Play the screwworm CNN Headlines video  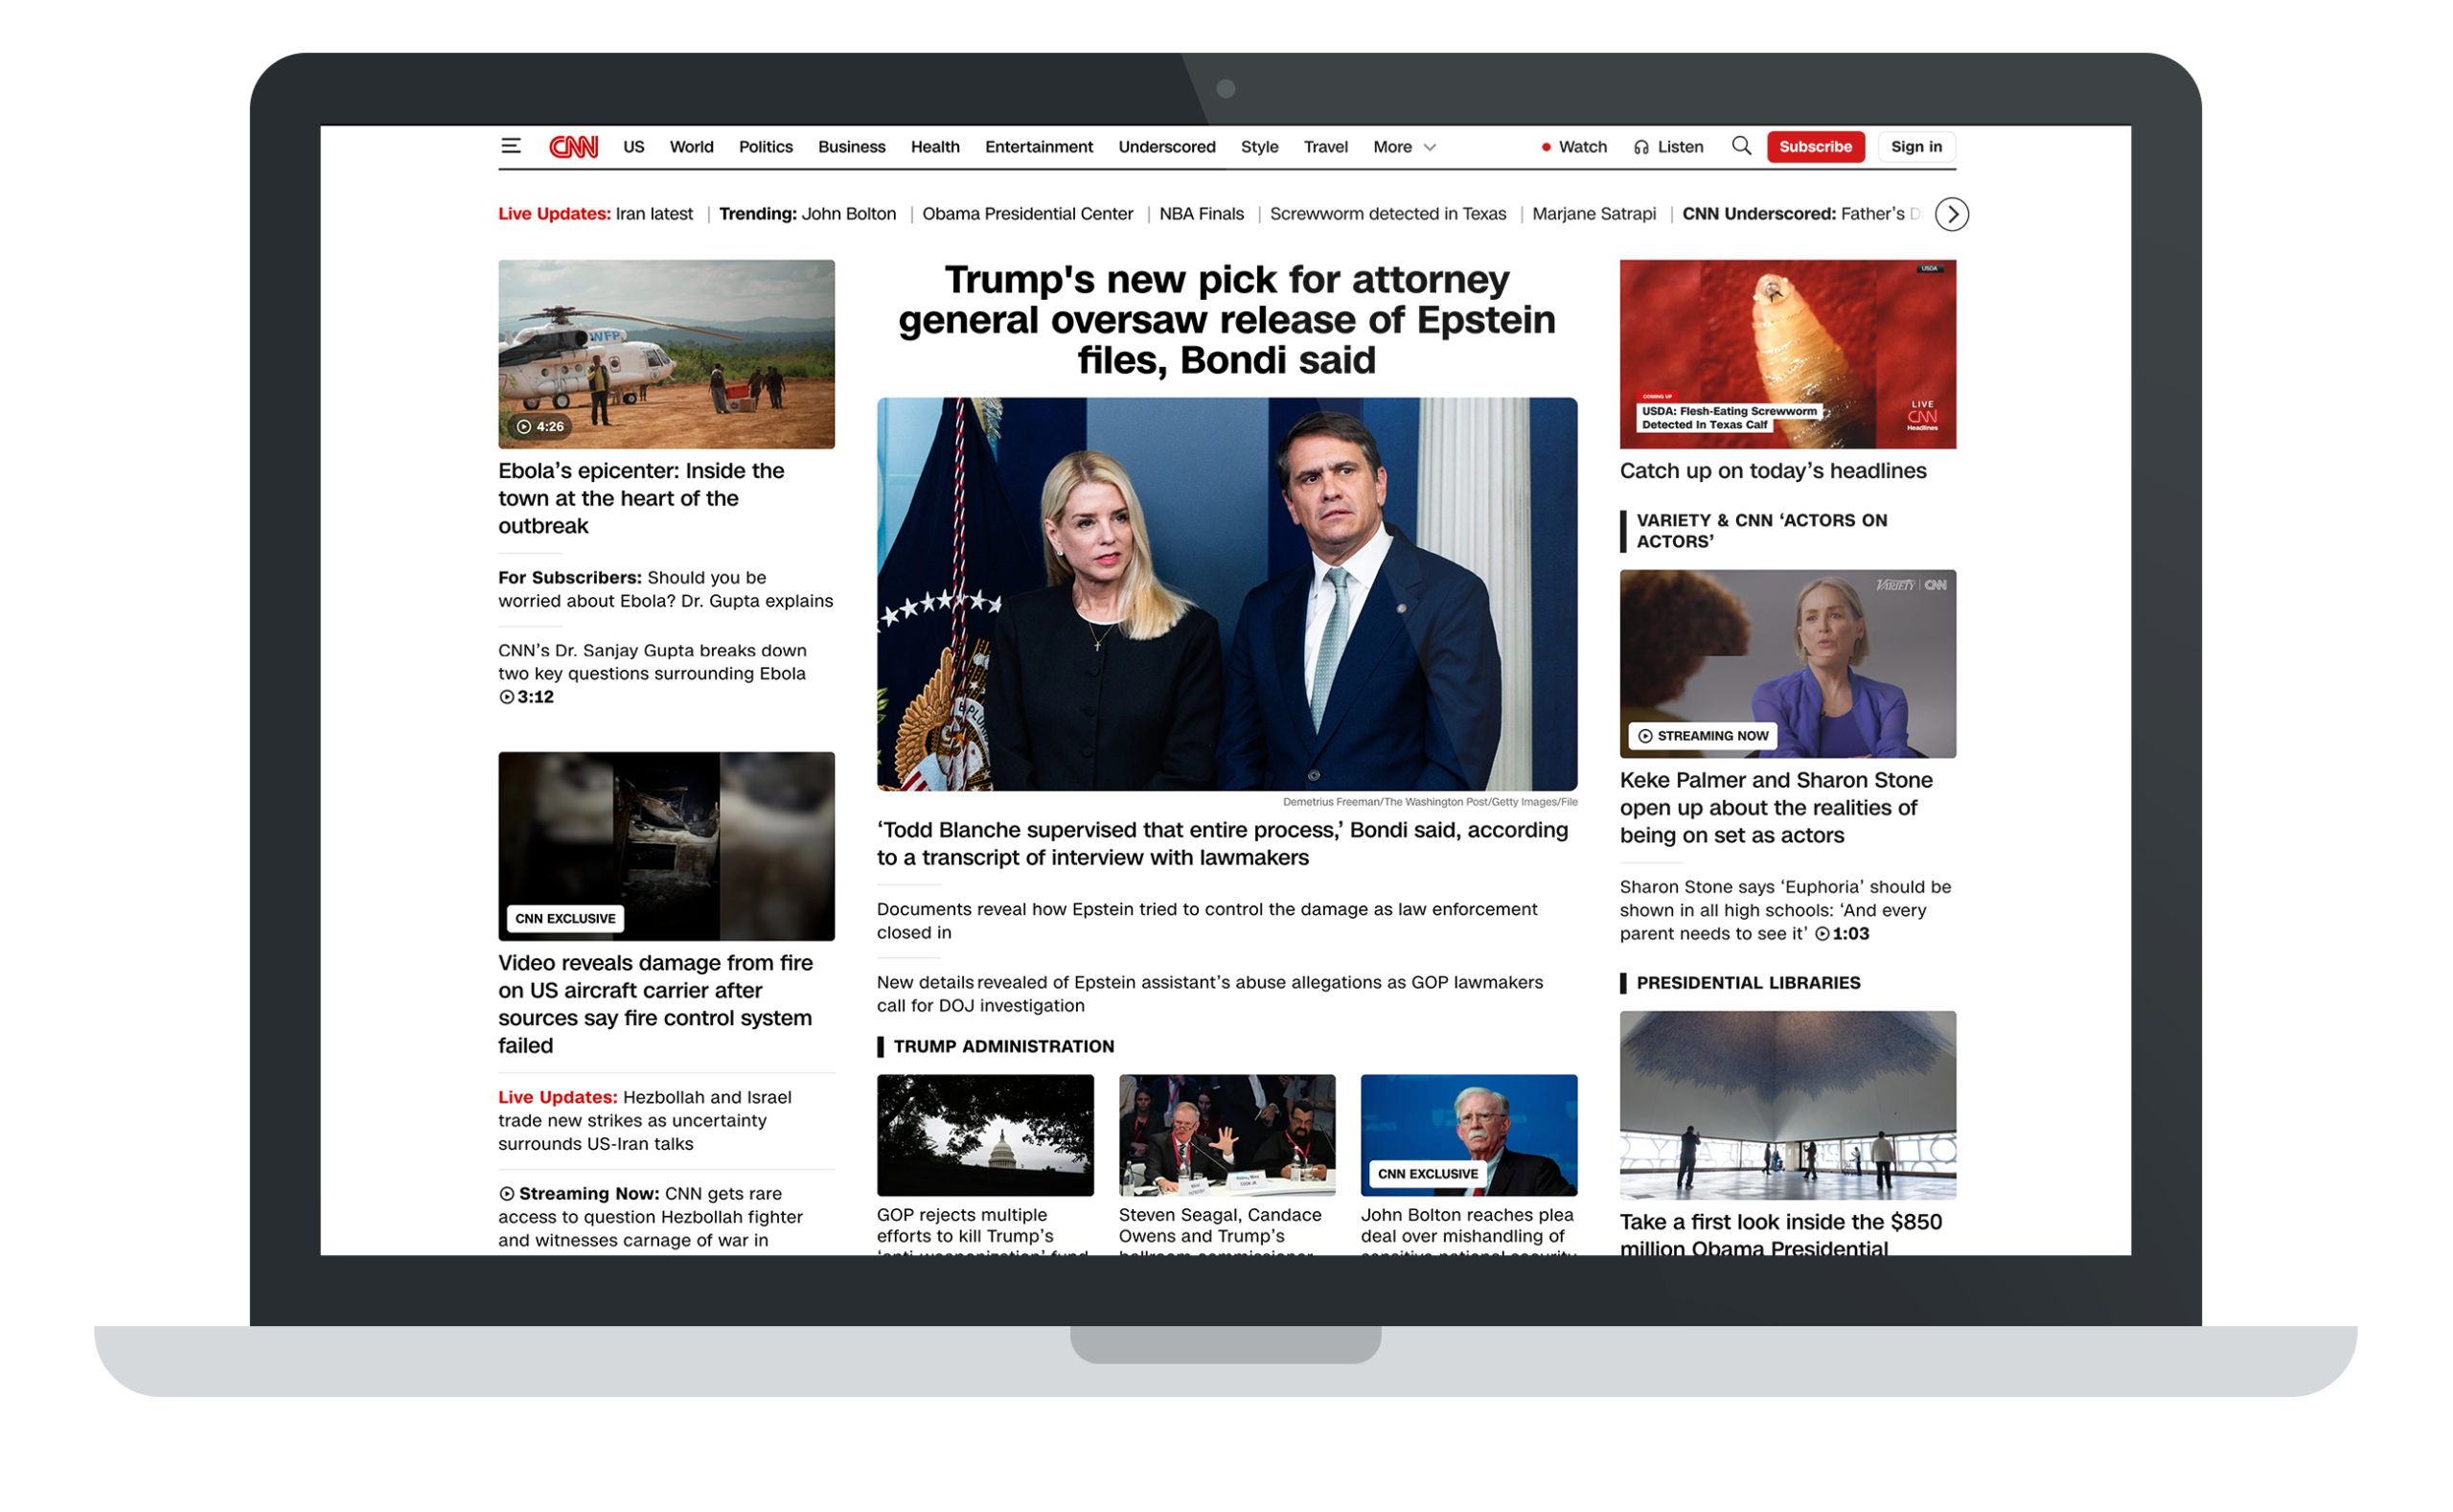(1788, 354)
